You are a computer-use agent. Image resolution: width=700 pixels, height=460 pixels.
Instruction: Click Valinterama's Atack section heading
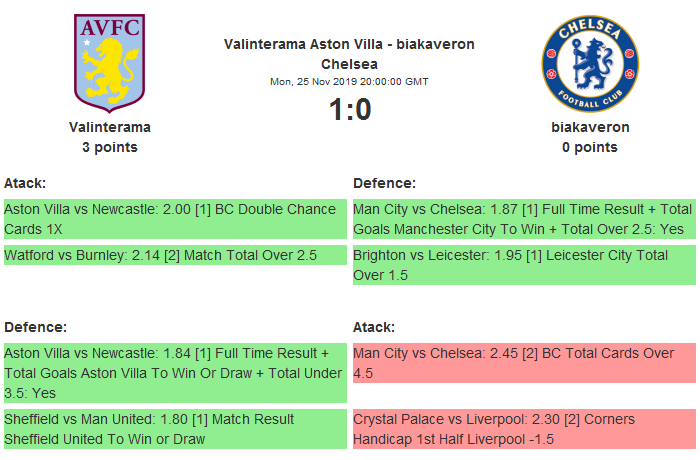(26, 183)
